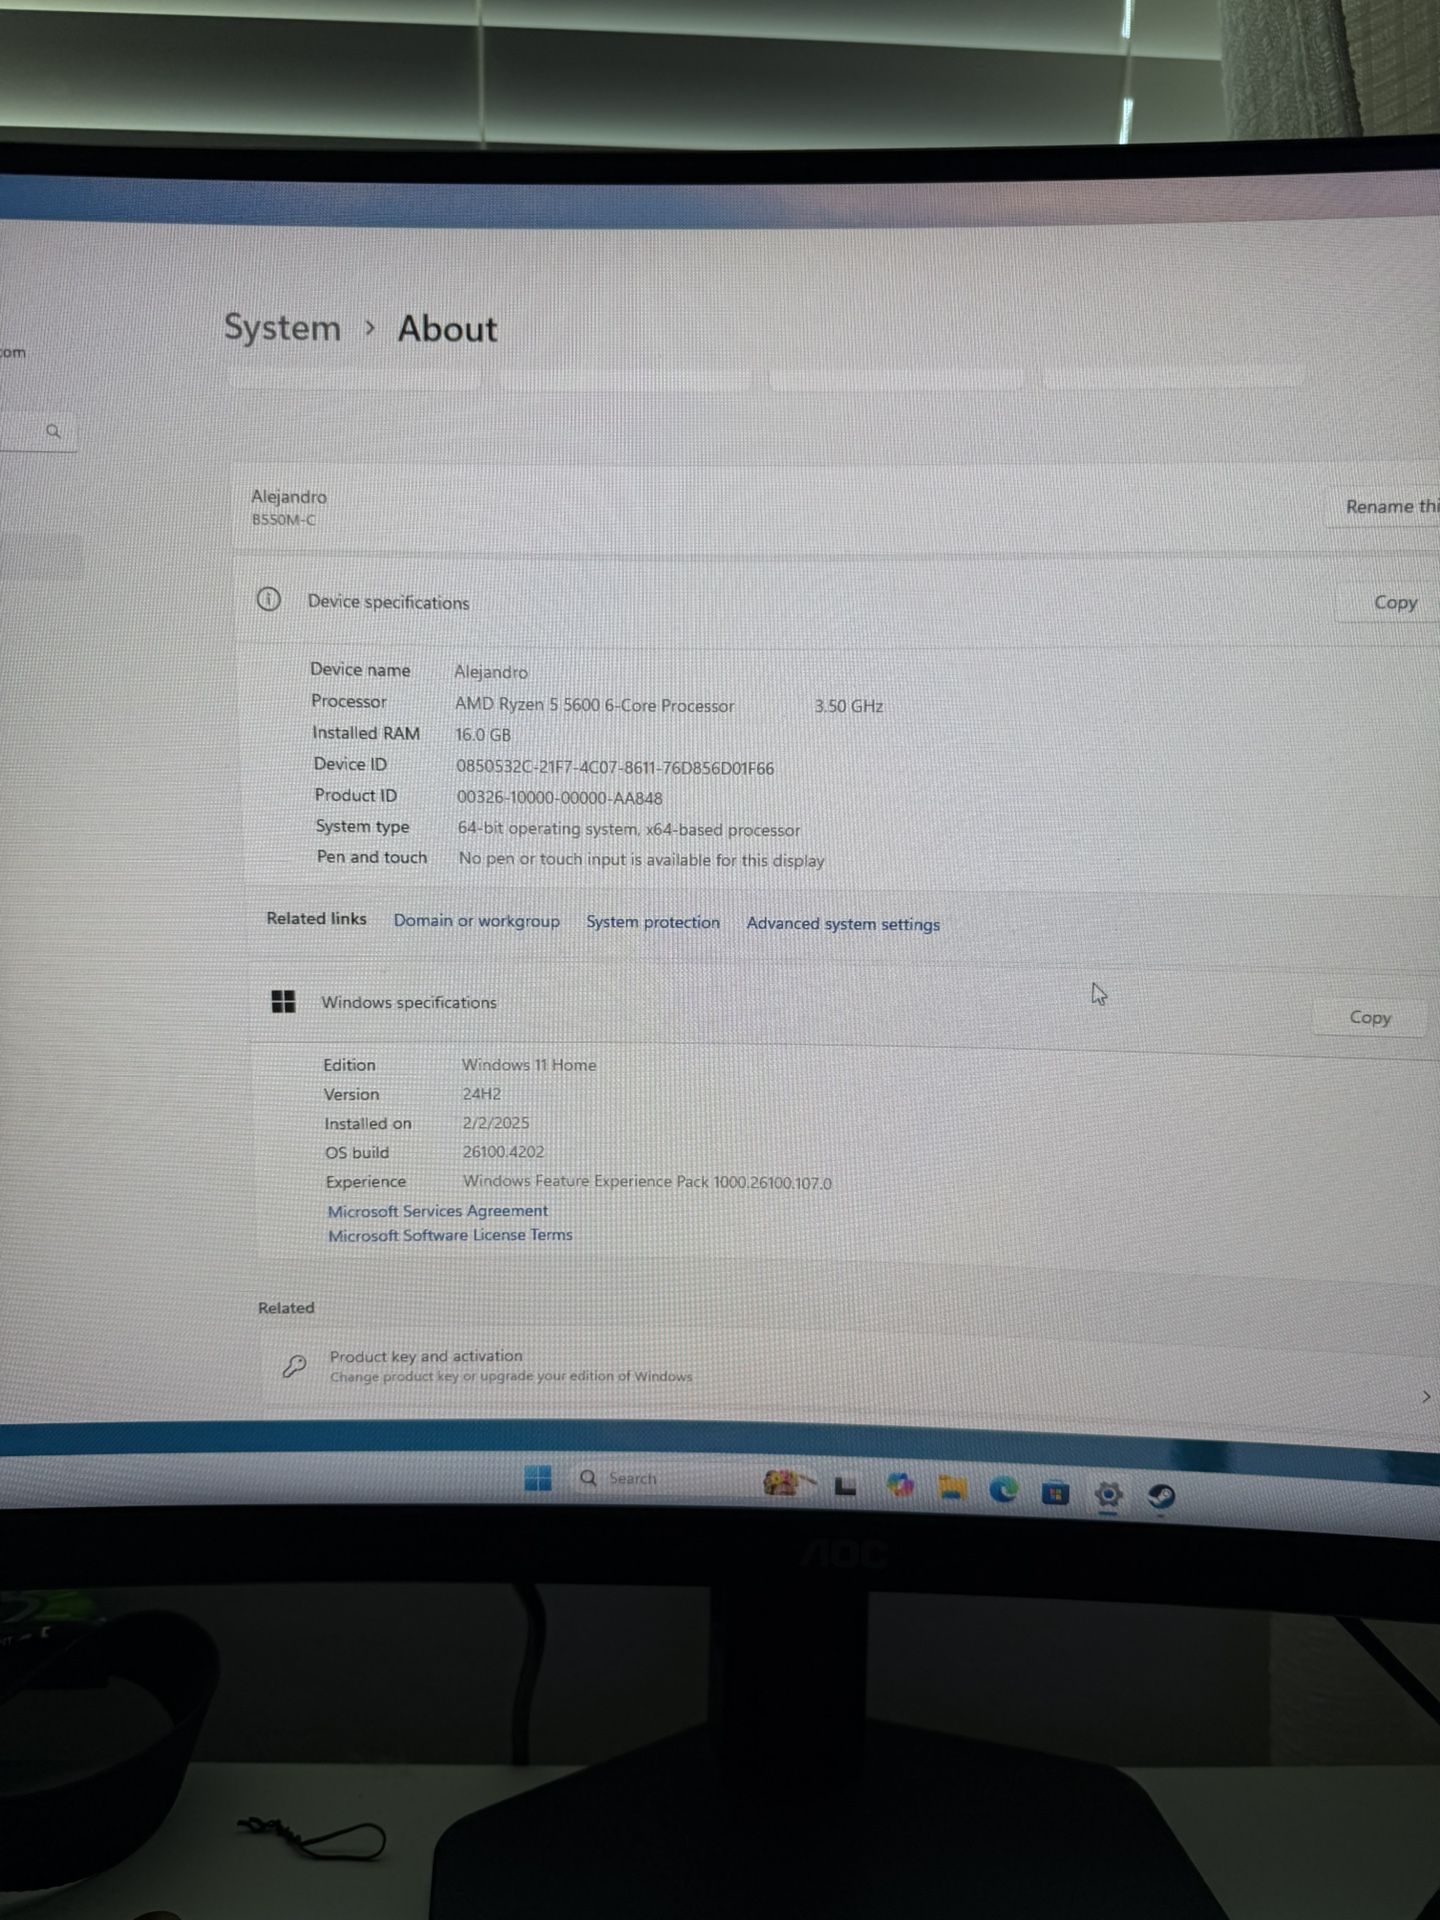Open the search highlights flower icon in the taskbar
The image size is (1440, 1920).
coord(787,1482)
